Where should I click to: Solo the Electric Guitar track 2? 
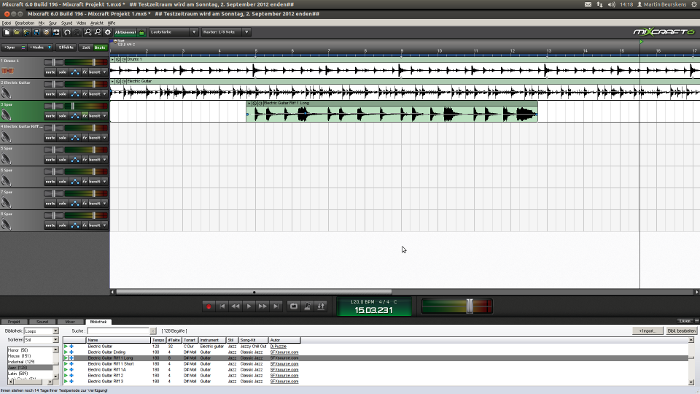[x=62, y=94]
